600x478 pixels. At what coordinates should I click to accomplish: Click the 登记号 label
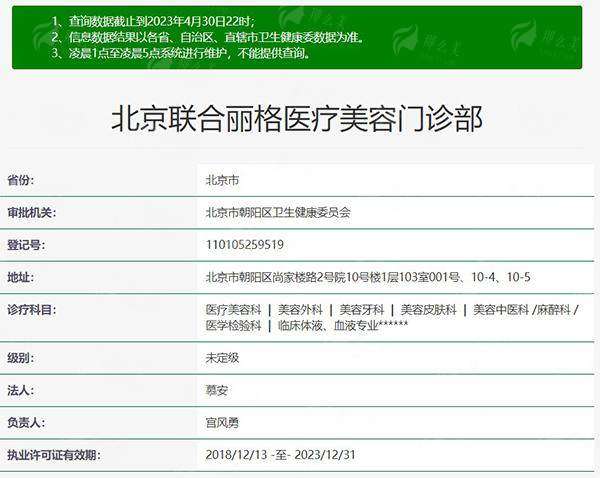[26, 245]
